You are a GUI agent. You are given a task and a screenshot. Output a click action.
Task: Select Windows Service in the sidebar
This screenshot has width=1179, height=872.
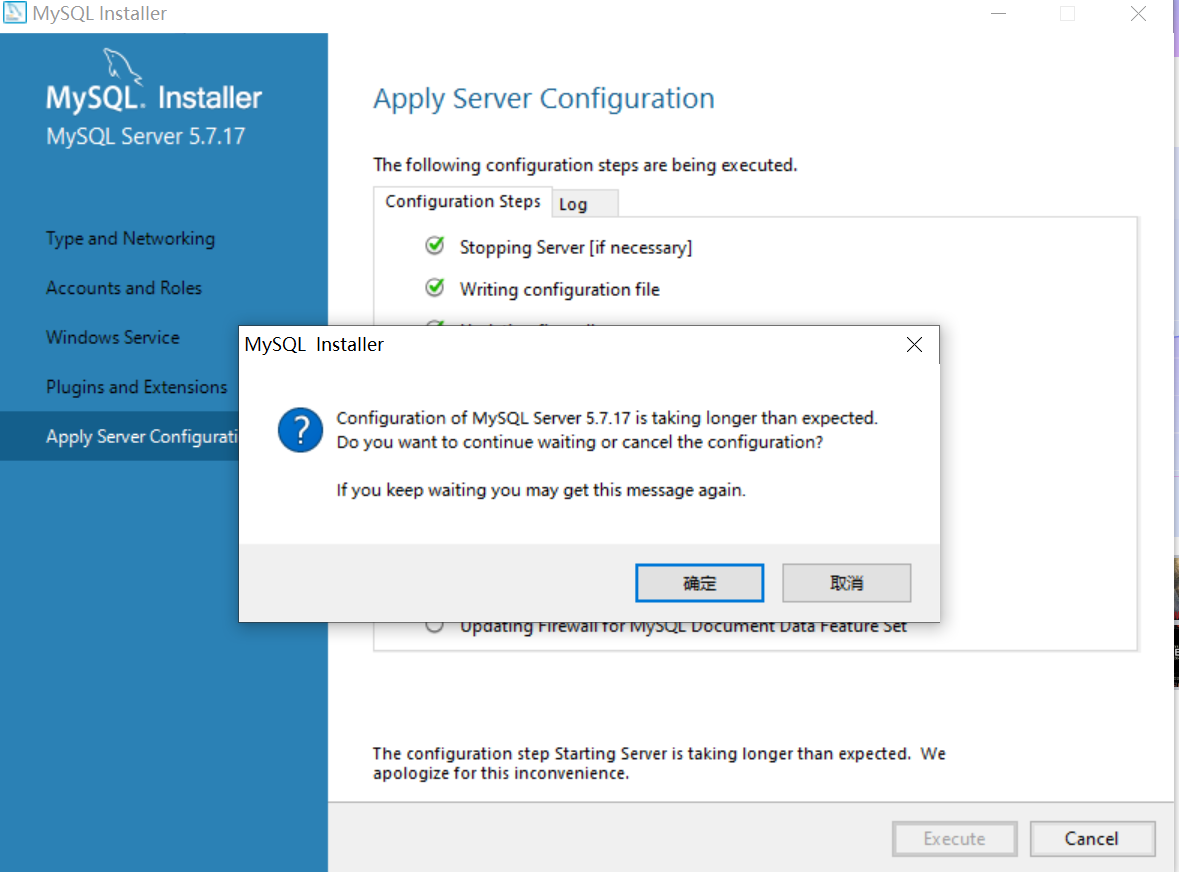113,338
